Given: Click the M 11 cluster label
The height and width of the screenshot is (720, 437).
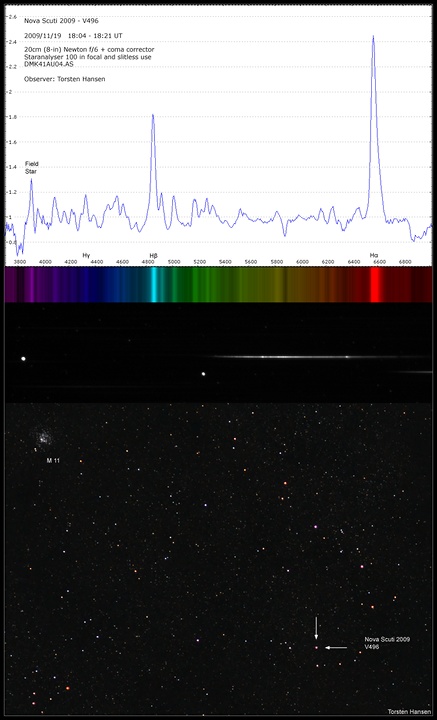Looking at the screenshot, I should pyautogui.click(x=54, y=461).
